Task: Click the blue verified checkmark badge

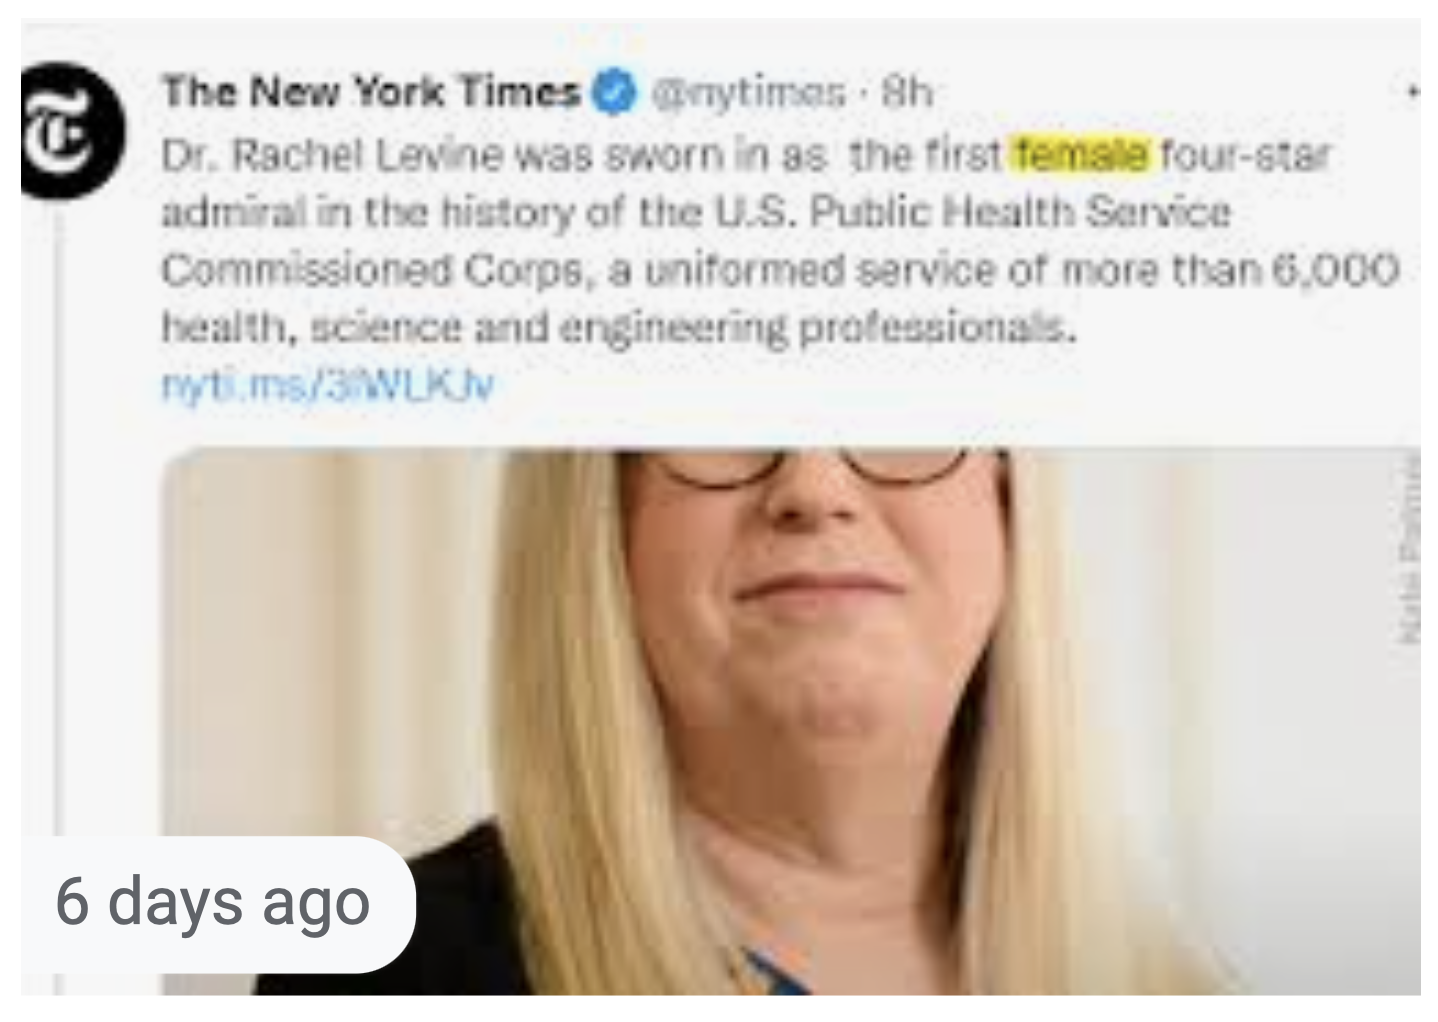Action: pyautogui.click(x=616, y=93)
